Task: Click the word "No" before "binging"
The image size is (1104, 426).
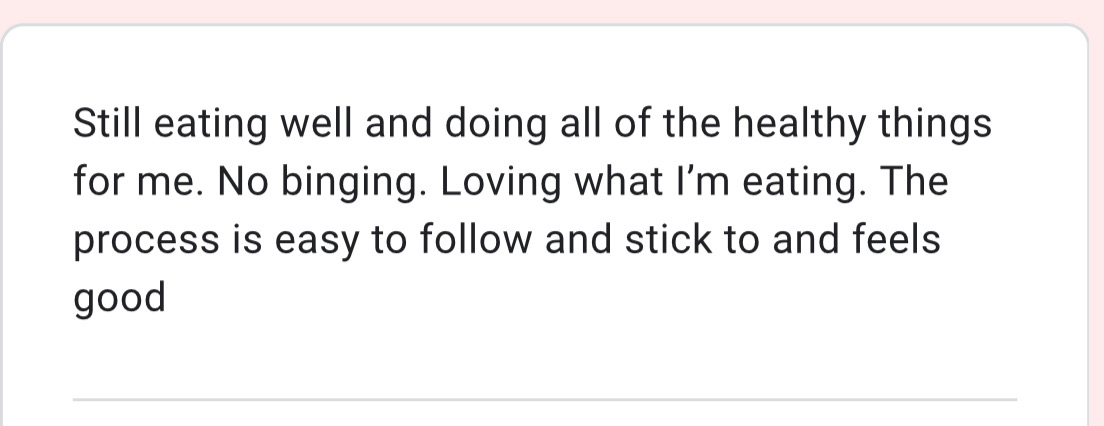Action: pos(242,181)
